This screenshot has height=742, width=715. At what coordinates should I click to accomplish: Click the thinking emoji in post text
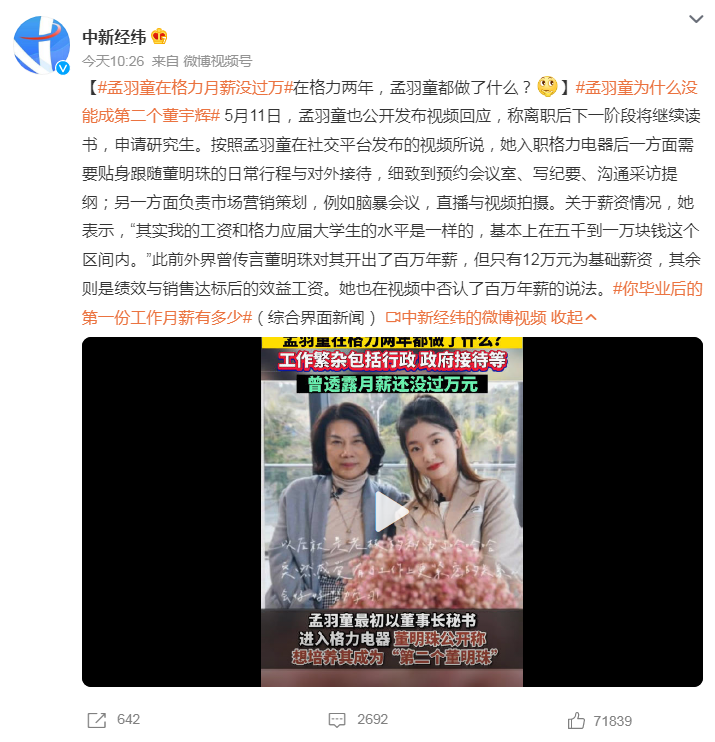(547, 87)
